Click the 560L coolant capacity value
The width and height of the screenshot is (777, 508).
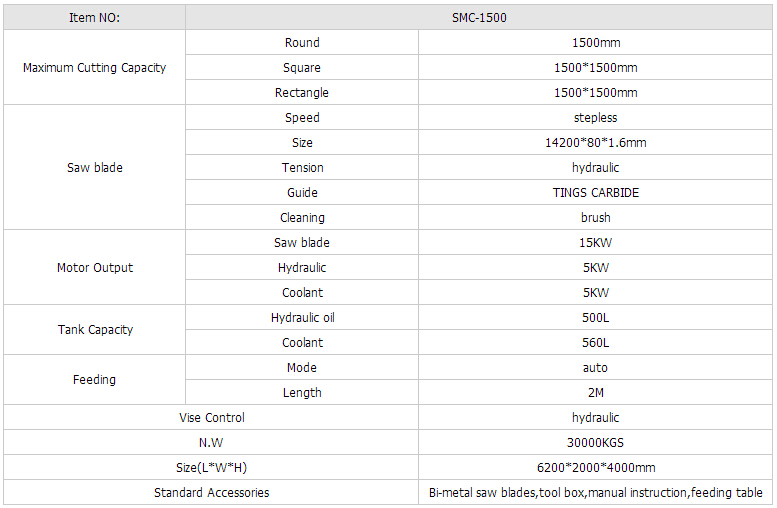tap(595, 343)
